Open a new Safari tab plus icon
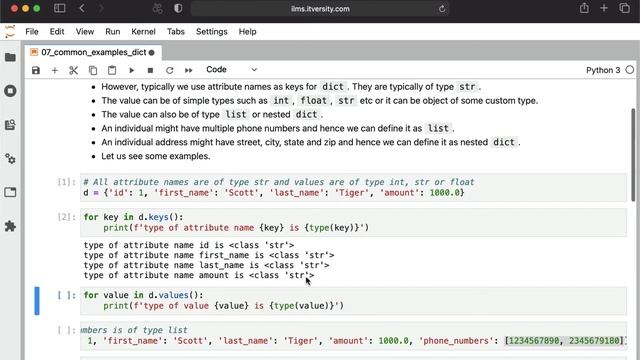The width and height of the screenshot is (640, 360). click(604, 8)
